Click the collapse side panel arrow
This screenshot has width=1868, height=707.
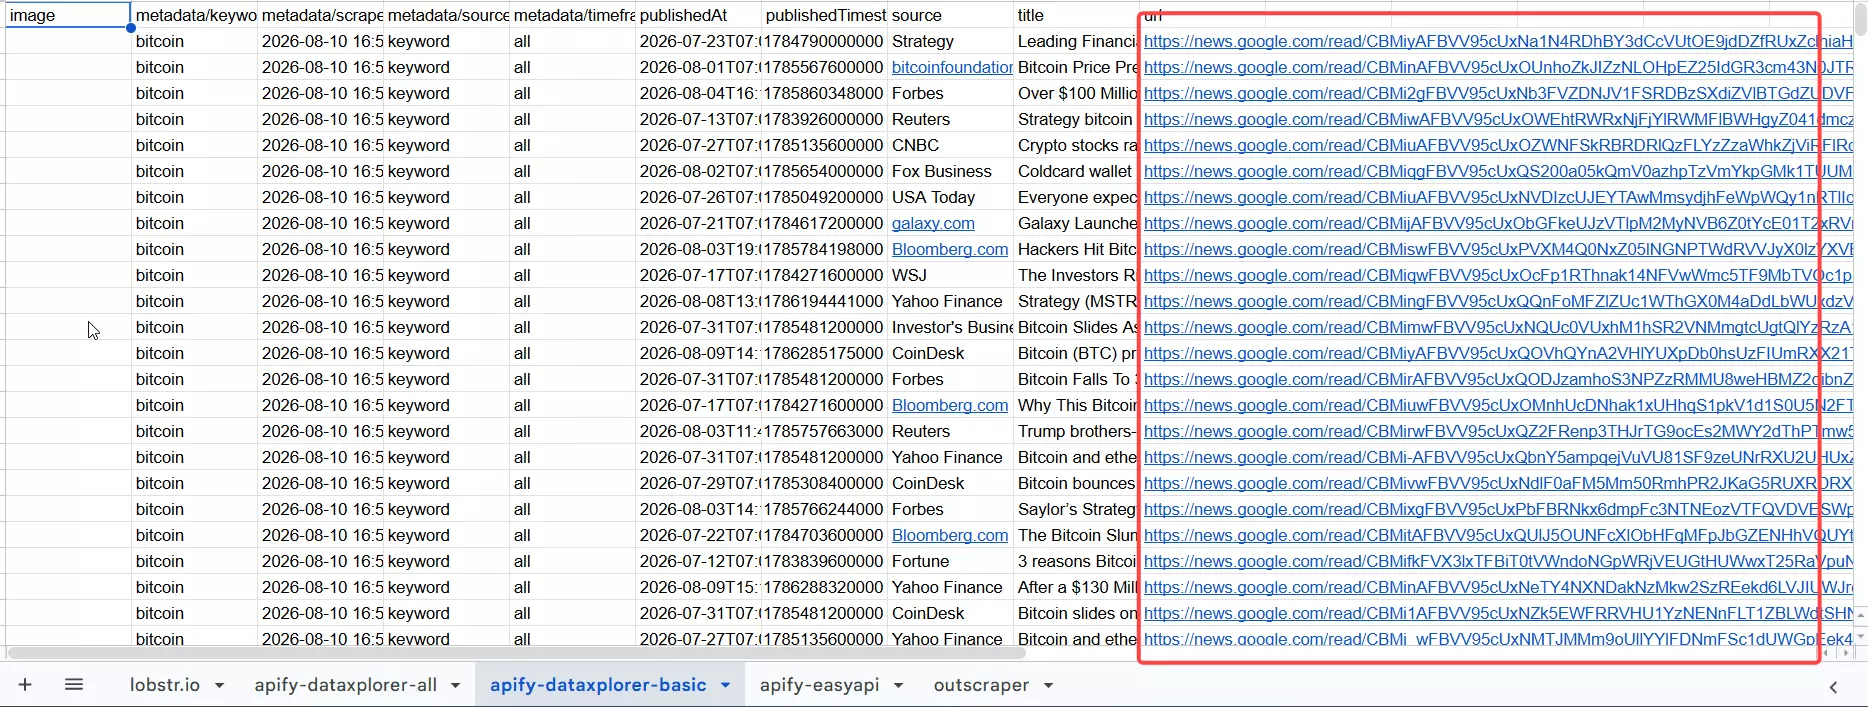coord(1833,687)
